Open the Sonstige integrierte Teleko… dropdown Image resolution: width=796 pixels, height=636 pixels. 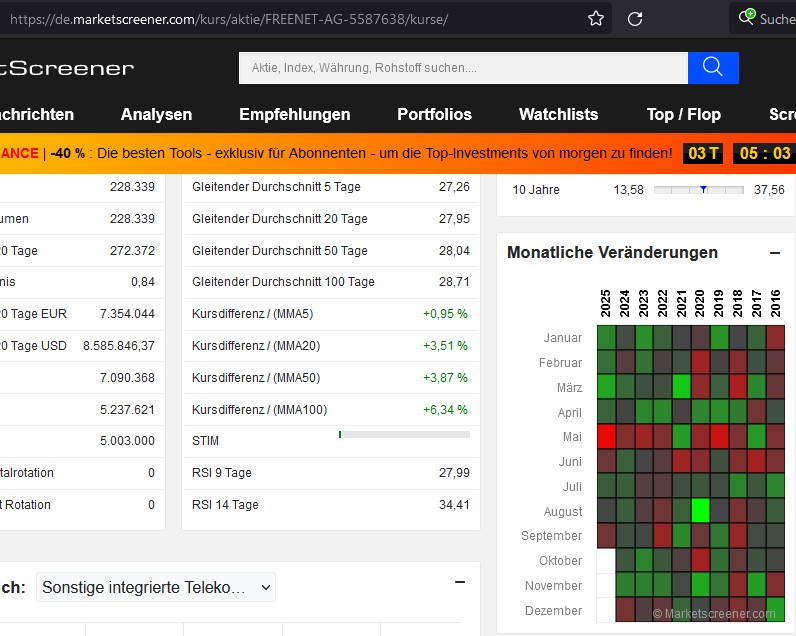pyautogui.click(x=156, y=588)
